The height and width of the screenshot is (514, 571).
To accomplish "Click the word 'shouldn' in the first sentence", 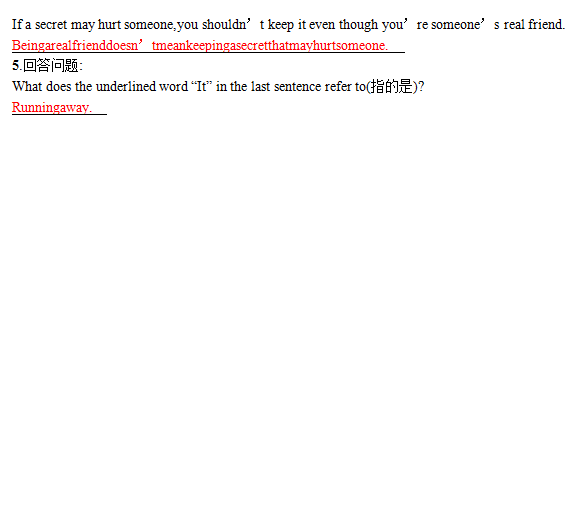I will (x=224, y=25).
